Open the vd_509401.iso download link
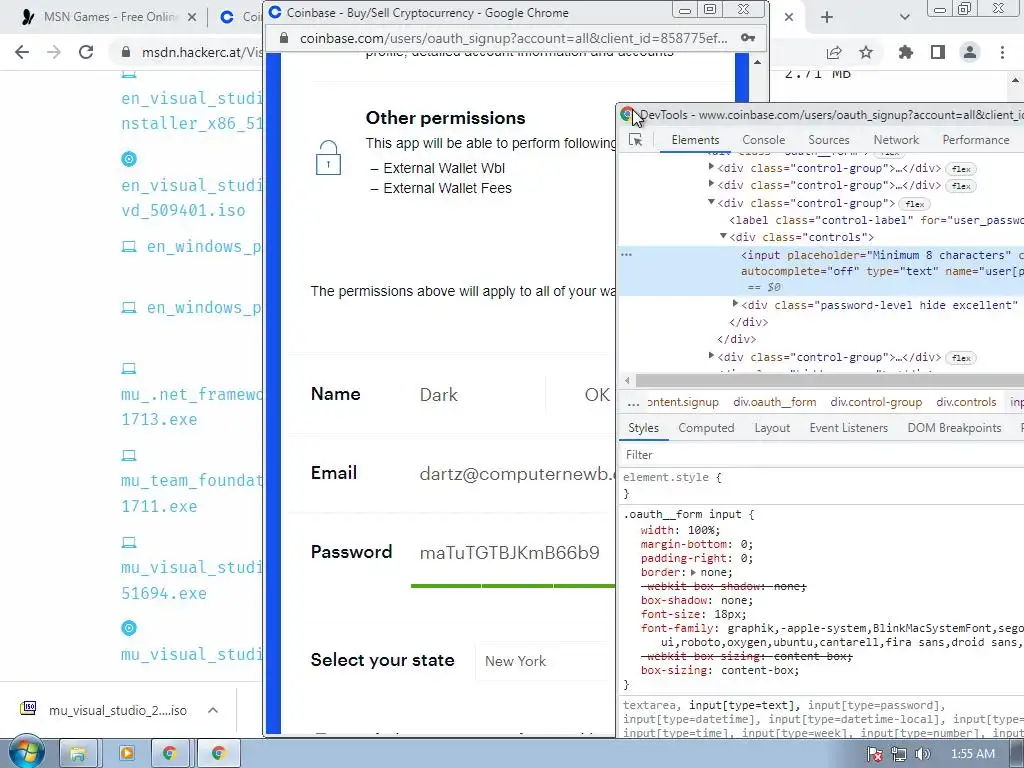The image size is (1024, 768). pos(184,210)
